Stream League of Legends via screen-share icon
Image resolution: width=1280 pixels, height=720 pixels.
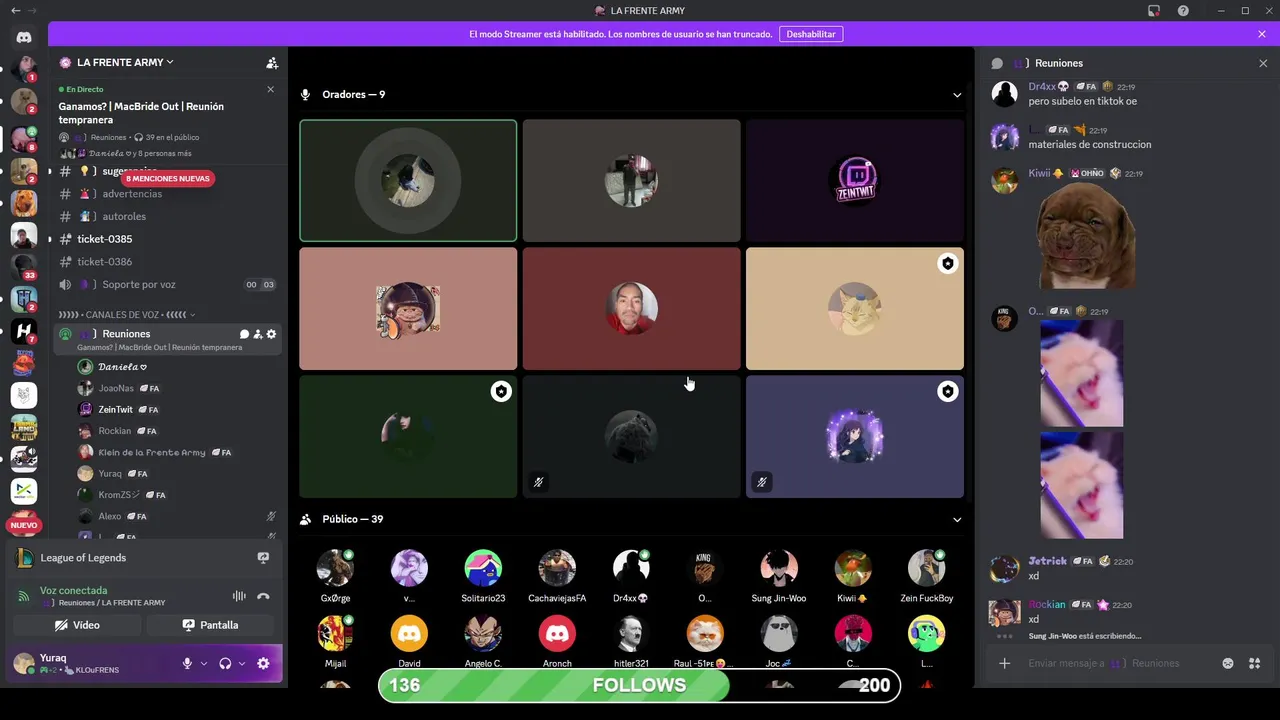pos(263,558)
